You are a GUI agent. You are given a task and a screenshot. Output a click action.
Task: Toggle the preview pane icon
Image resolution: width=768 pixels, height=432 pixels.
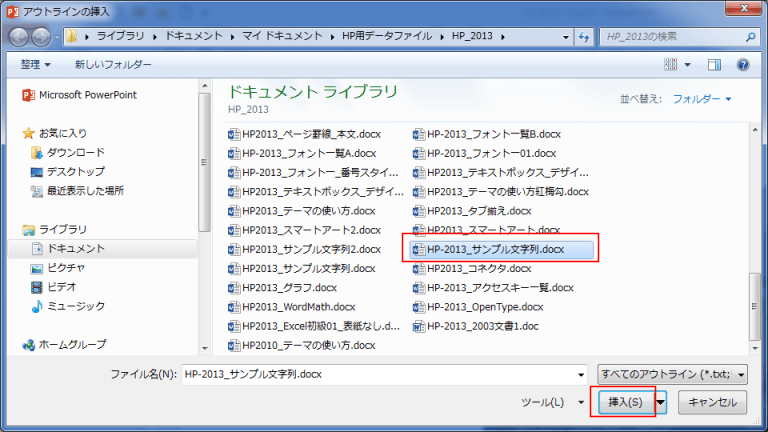(714, 65)
